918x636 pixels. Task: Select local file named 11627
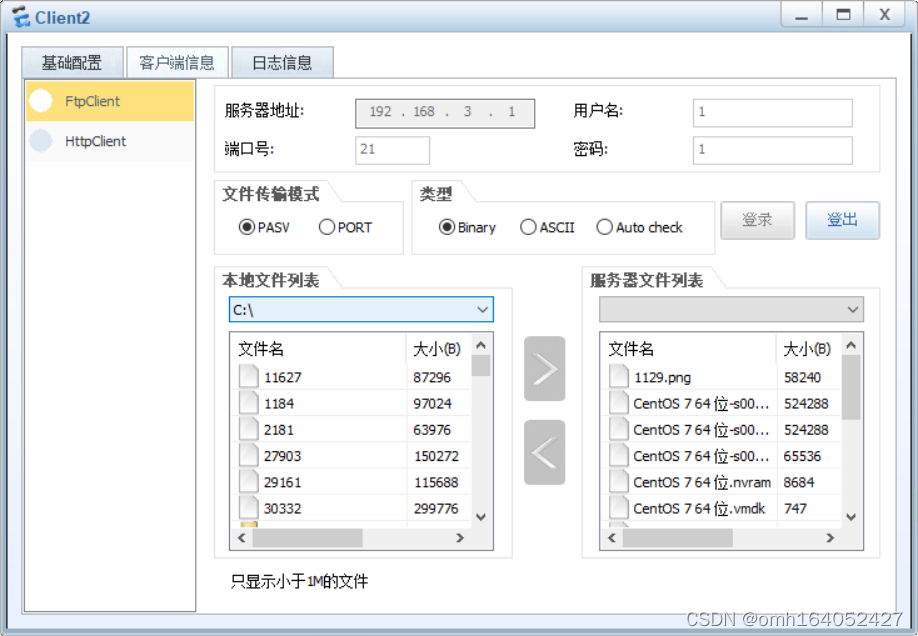(283, 378)
